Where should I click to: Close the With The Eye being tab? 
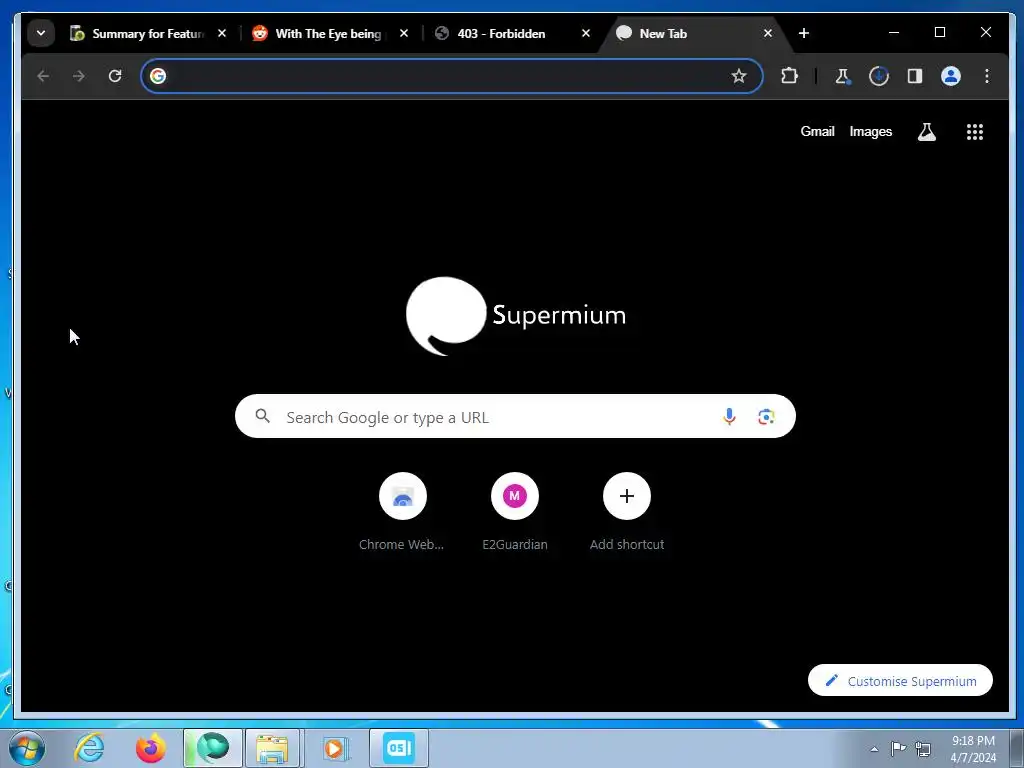(x=404, y=33)
